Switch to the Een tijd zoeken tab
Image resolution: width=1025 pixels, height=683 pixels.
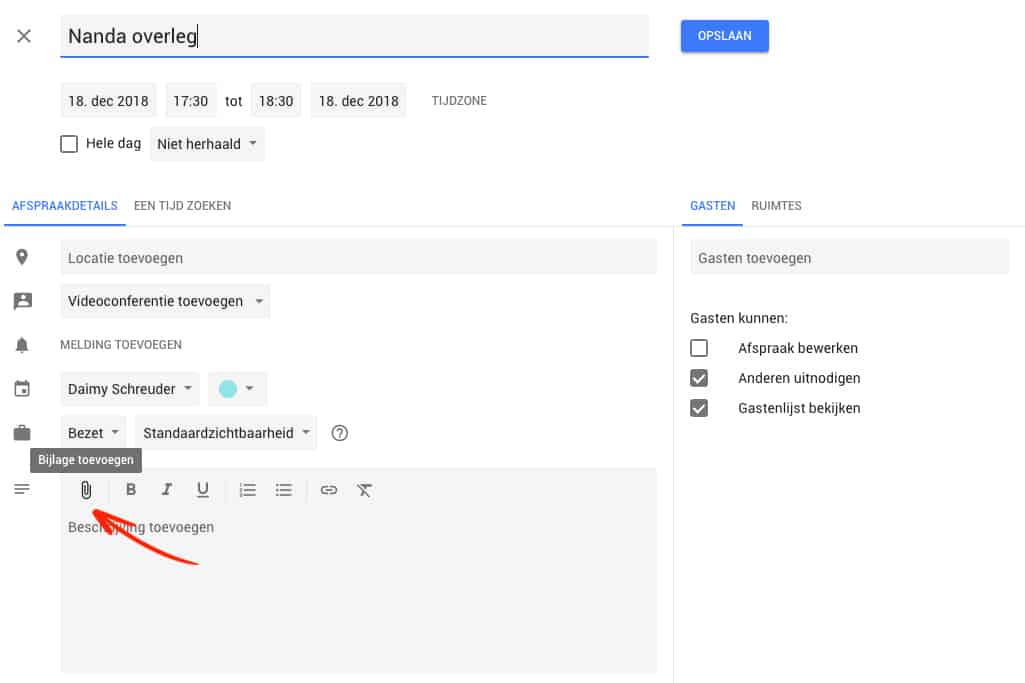(182, 206)
